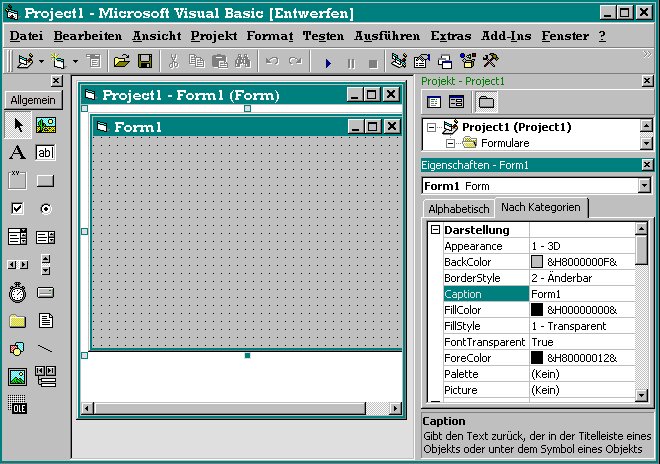Select the DirListBox folder control tool
Screen dimensions: 660x464
(17, 321)
